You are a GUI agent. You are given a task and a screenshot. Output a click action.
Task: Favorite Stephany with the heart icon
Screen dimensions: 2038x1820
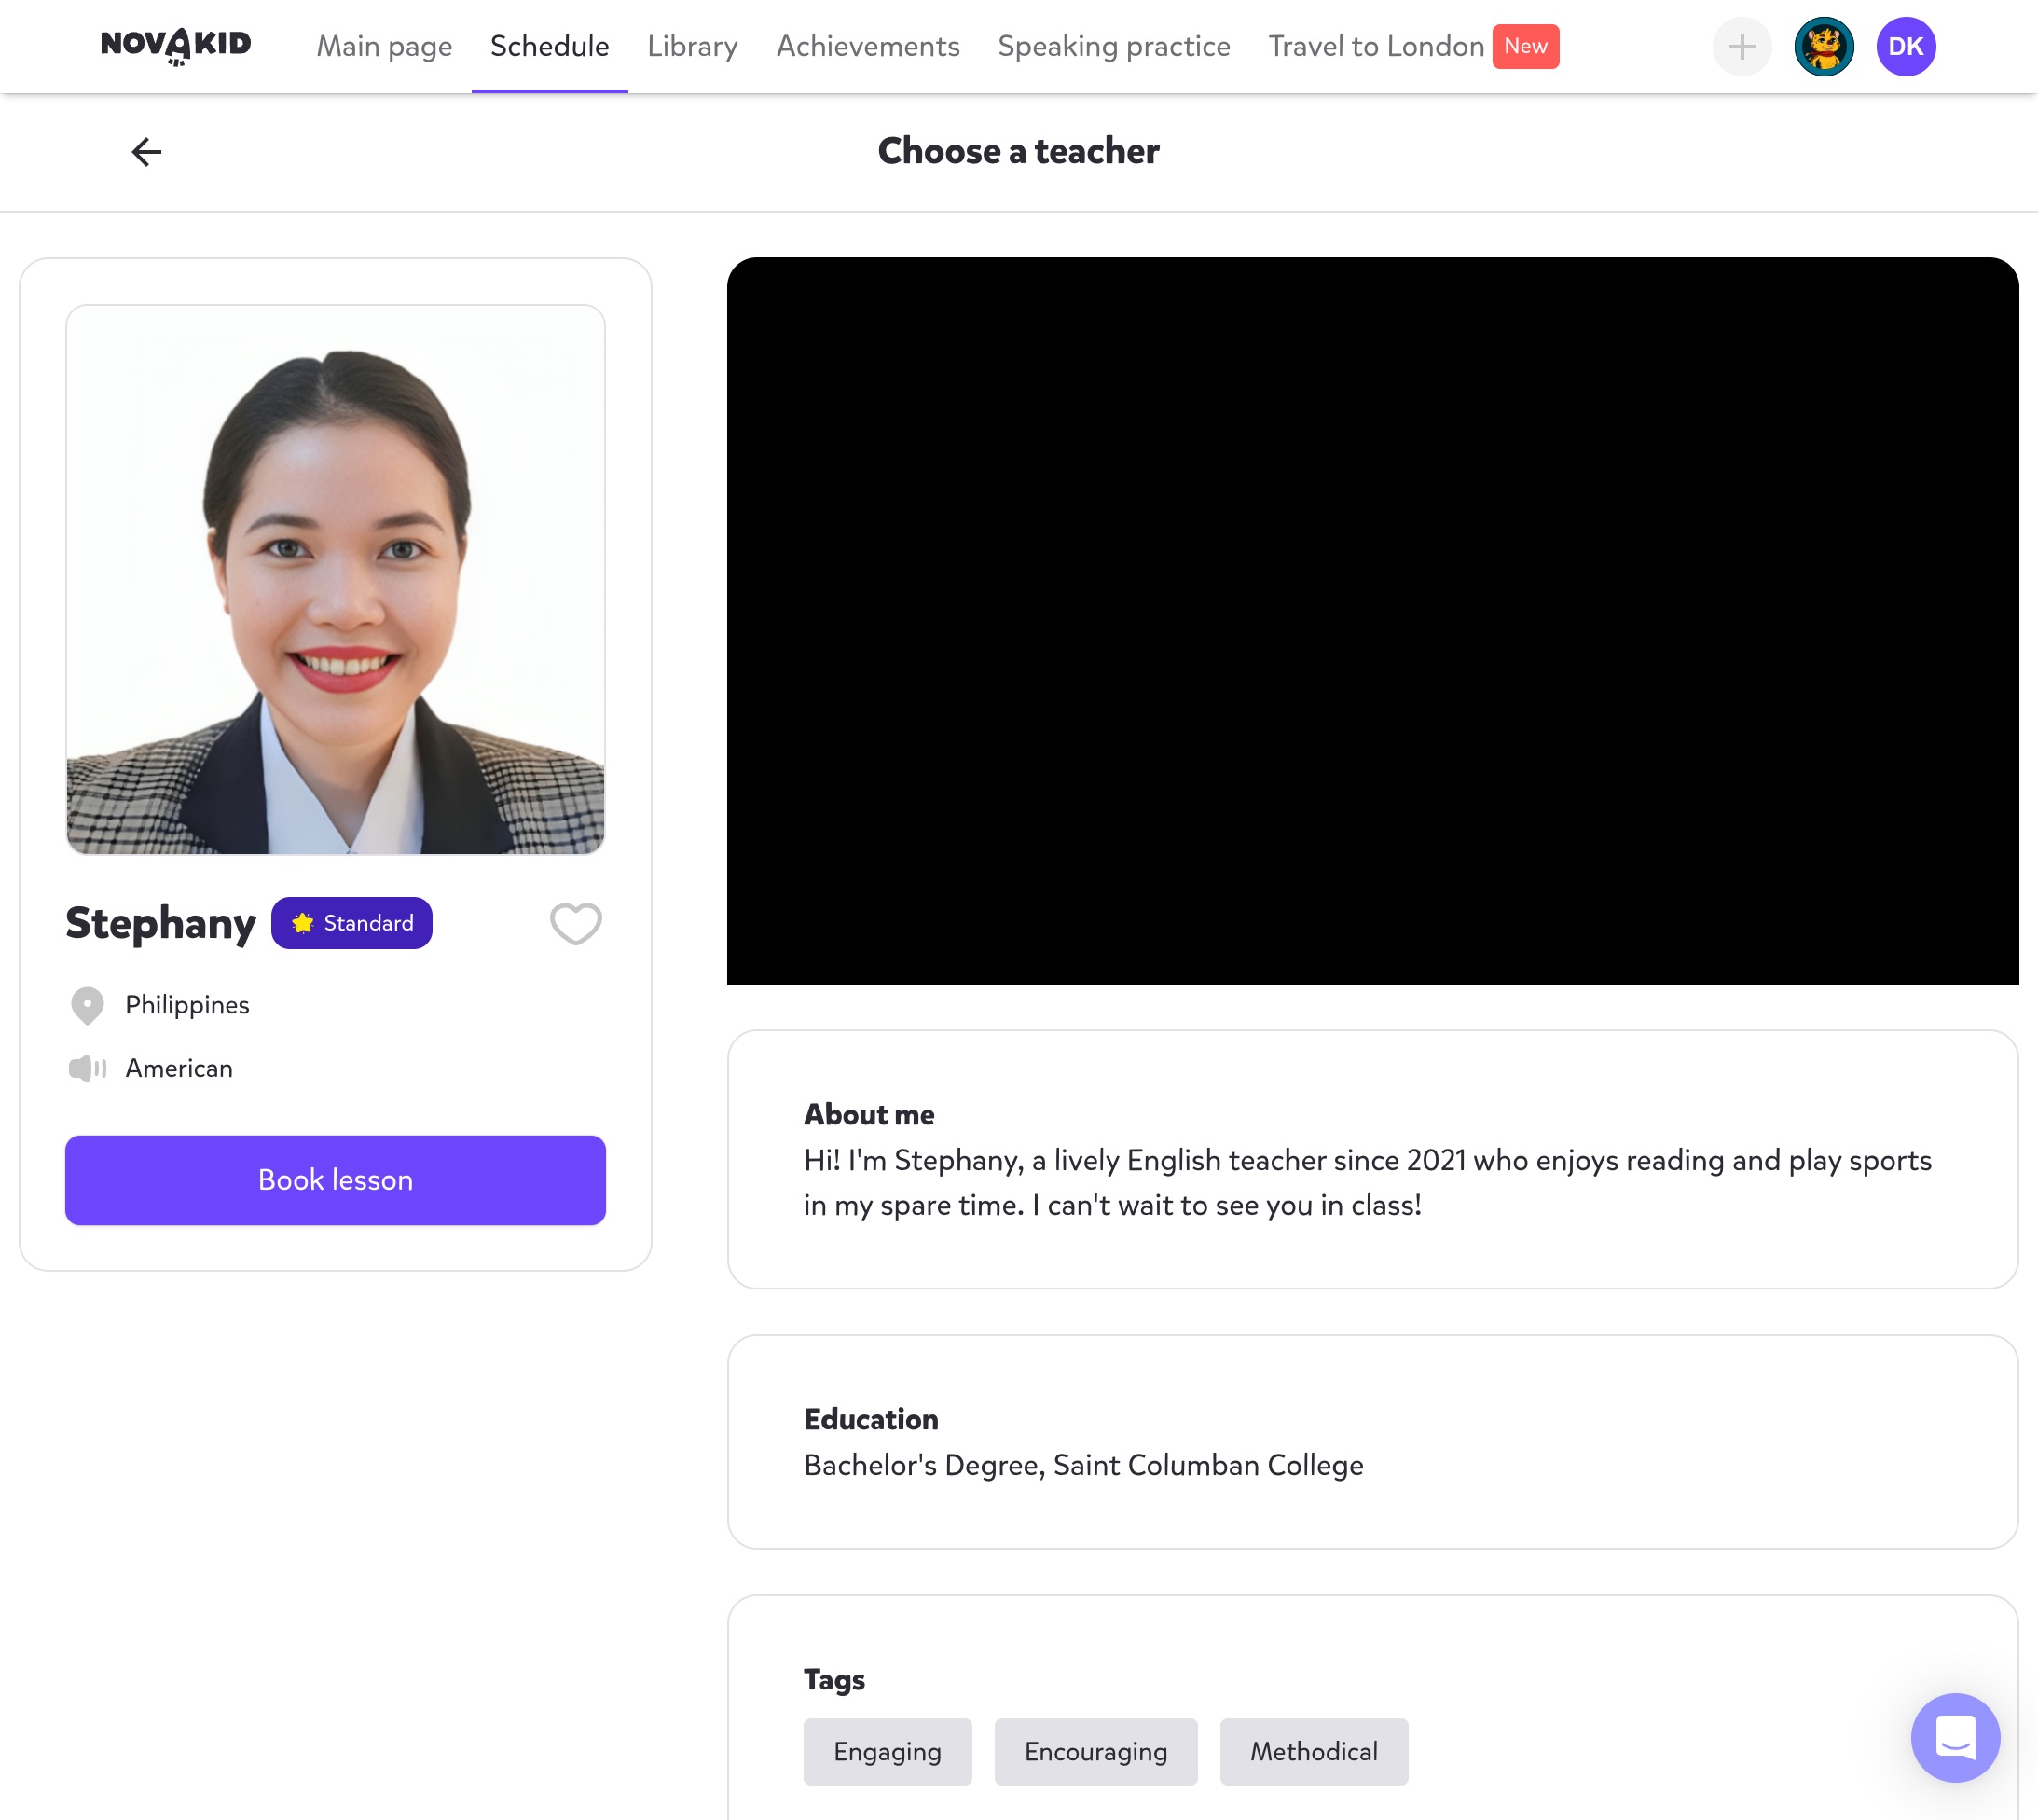pos(575,923)
